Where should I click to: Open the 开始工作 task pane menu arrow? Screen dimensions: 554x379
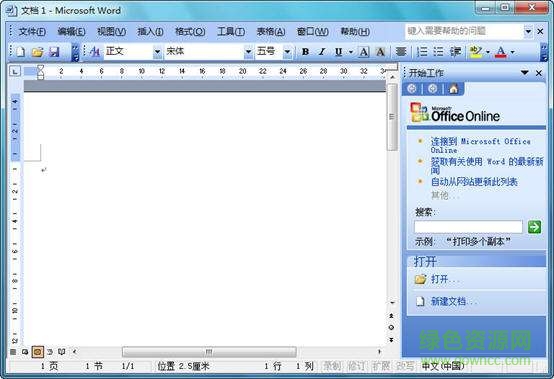[x=525, y=73]
